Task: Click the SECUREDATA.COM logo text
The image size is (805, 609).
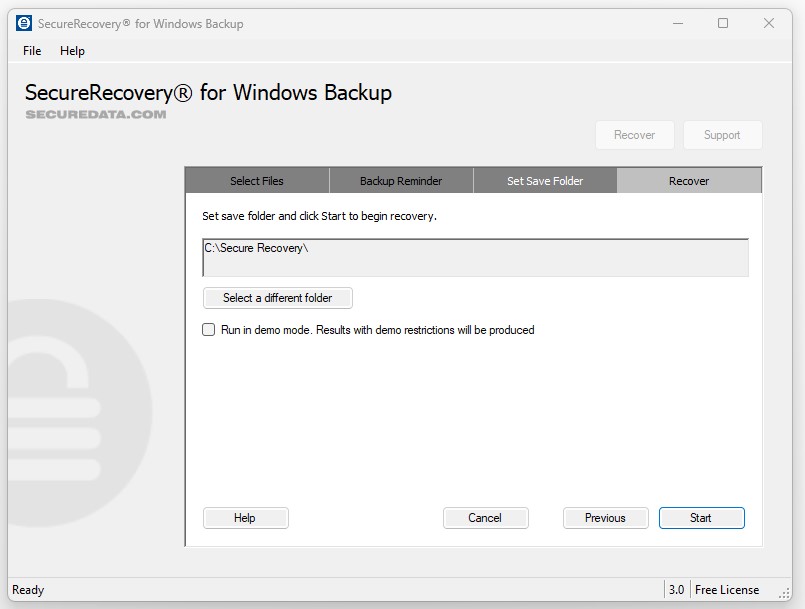Action: tap(96, 114)
